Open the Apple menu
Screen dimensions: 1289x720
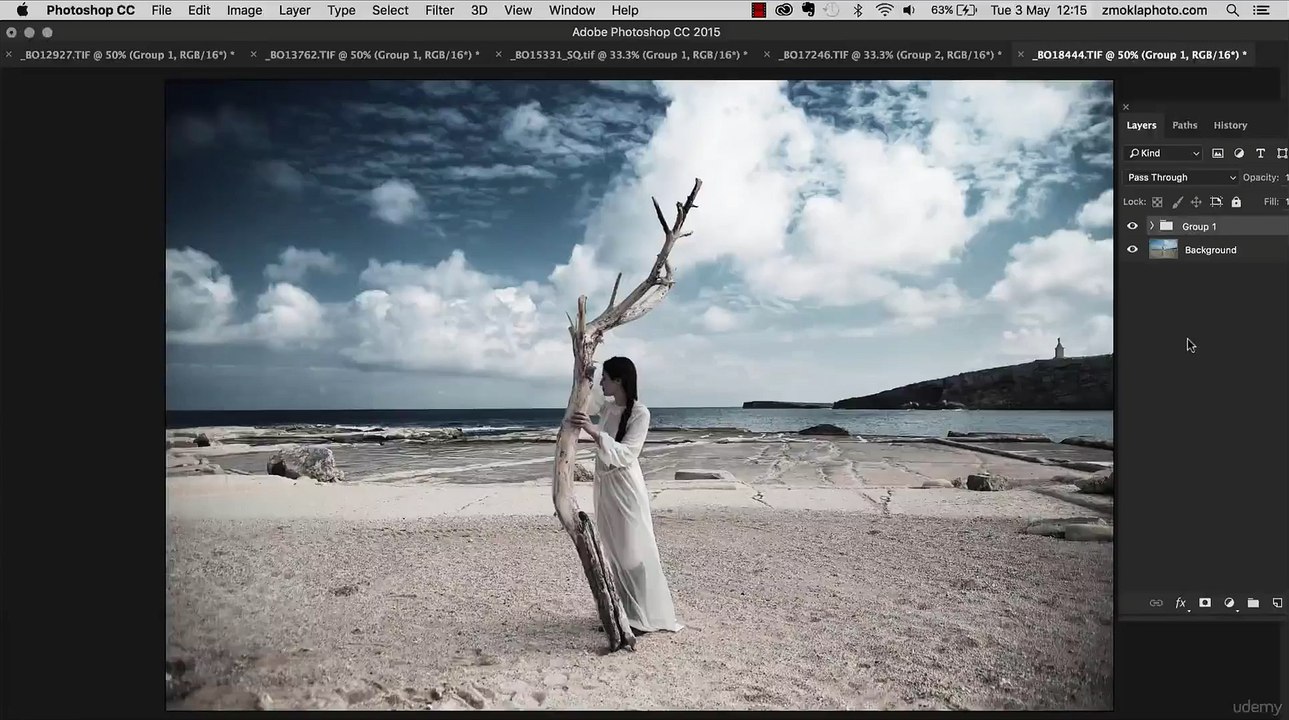tap(22, 10)
